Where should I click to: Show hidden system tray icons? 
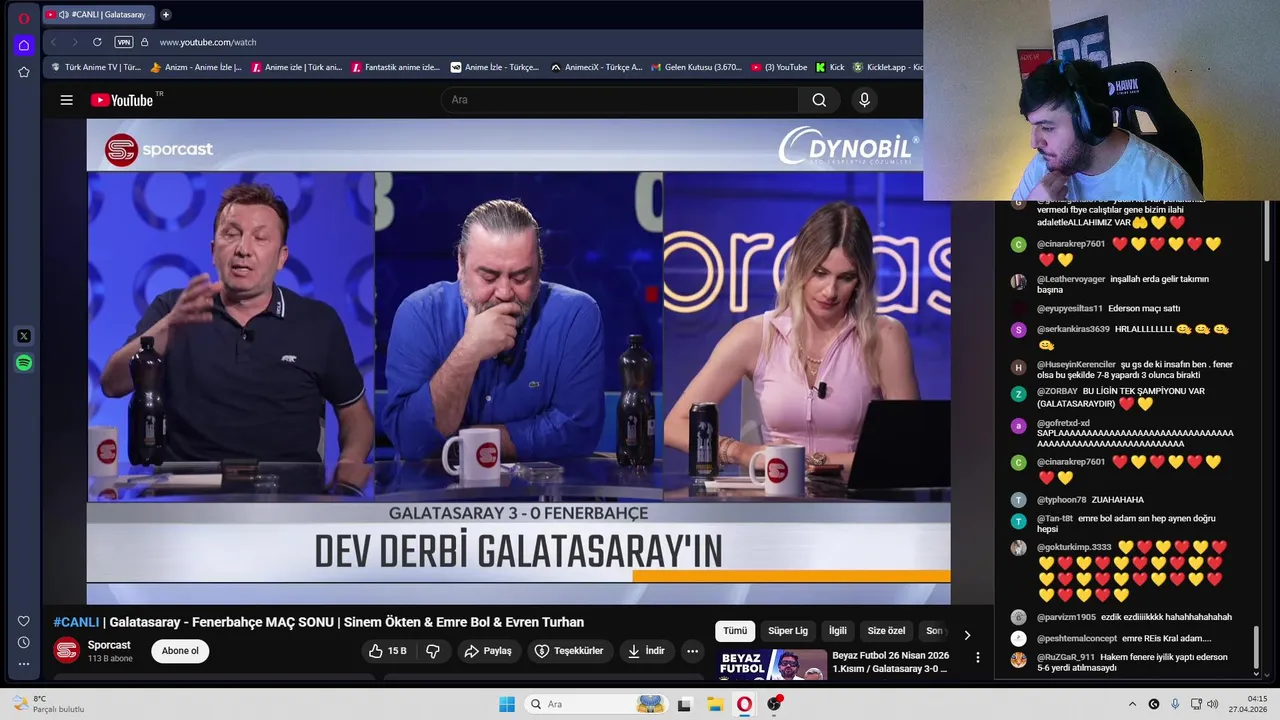point(1132,704)
